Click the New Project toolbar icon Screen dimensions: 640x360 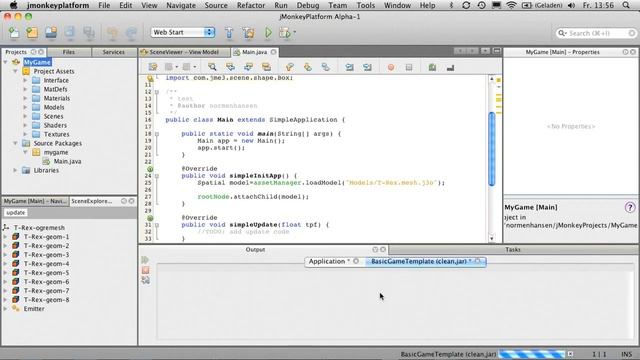pyautogui.click(x=32, y=33)
